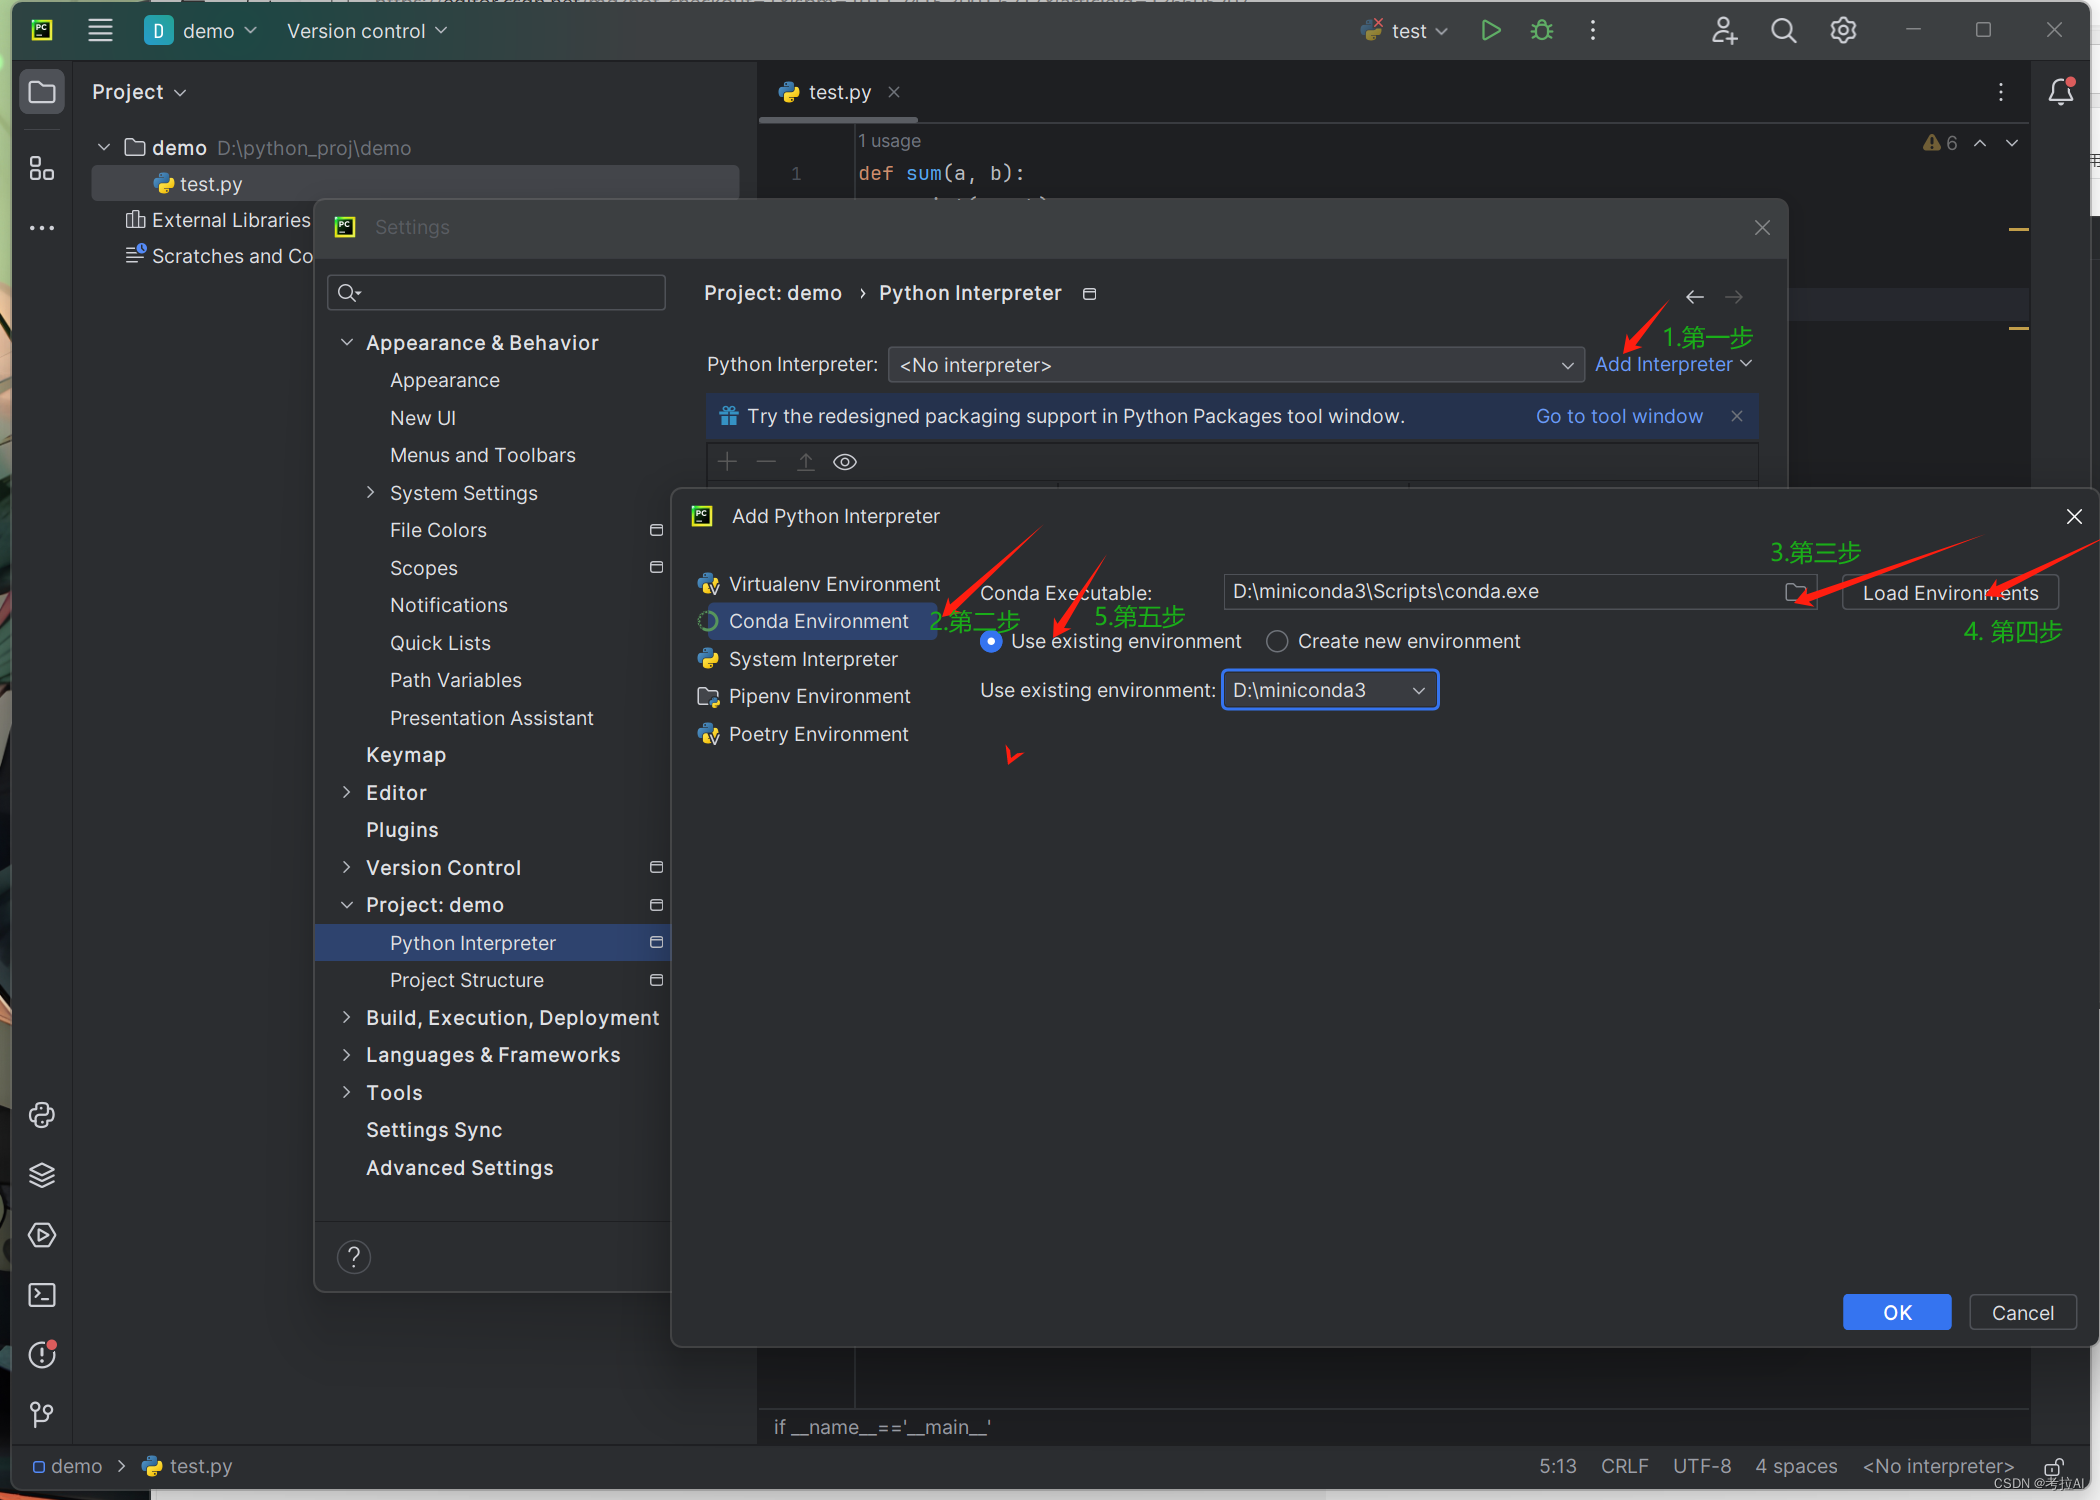Click the Conda Environment icon

[708, 620]
